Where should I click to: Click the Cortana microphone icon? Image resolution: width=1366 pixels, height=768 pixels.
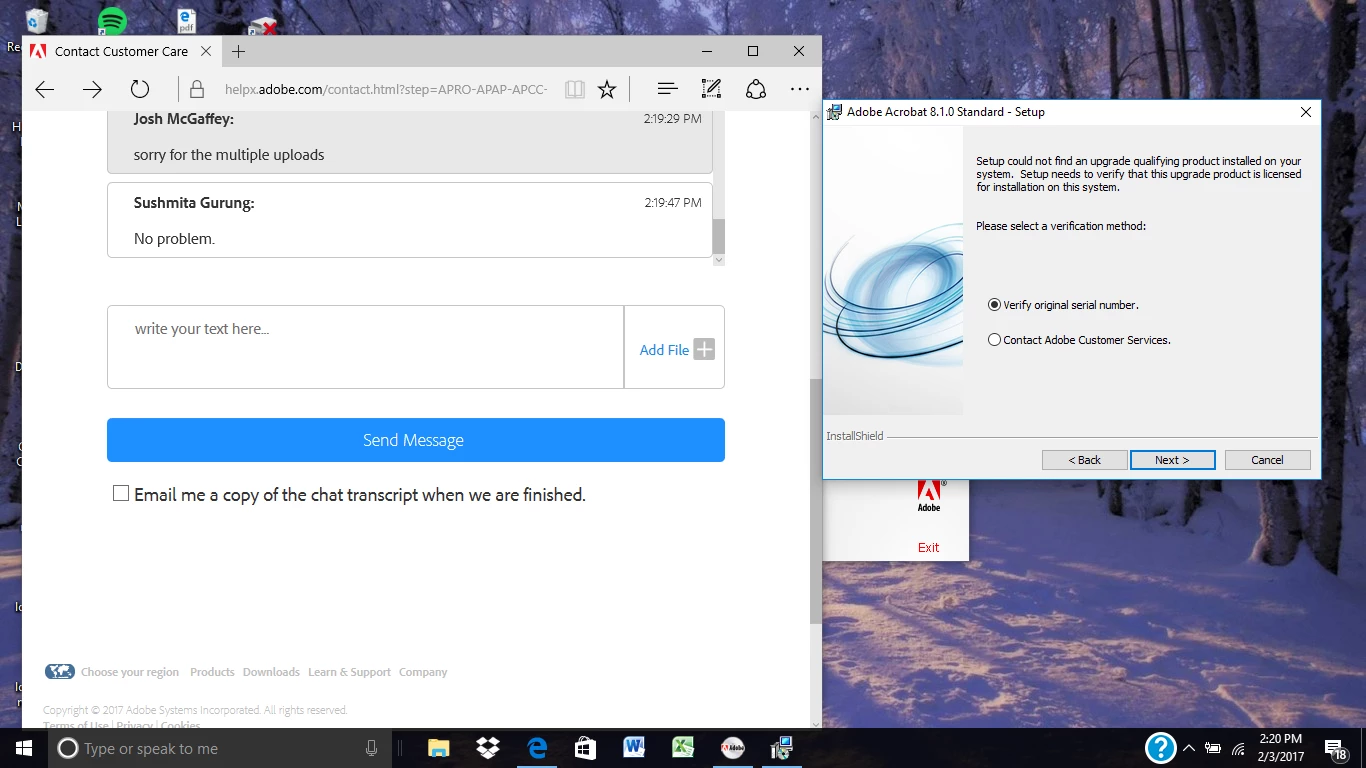372,748
